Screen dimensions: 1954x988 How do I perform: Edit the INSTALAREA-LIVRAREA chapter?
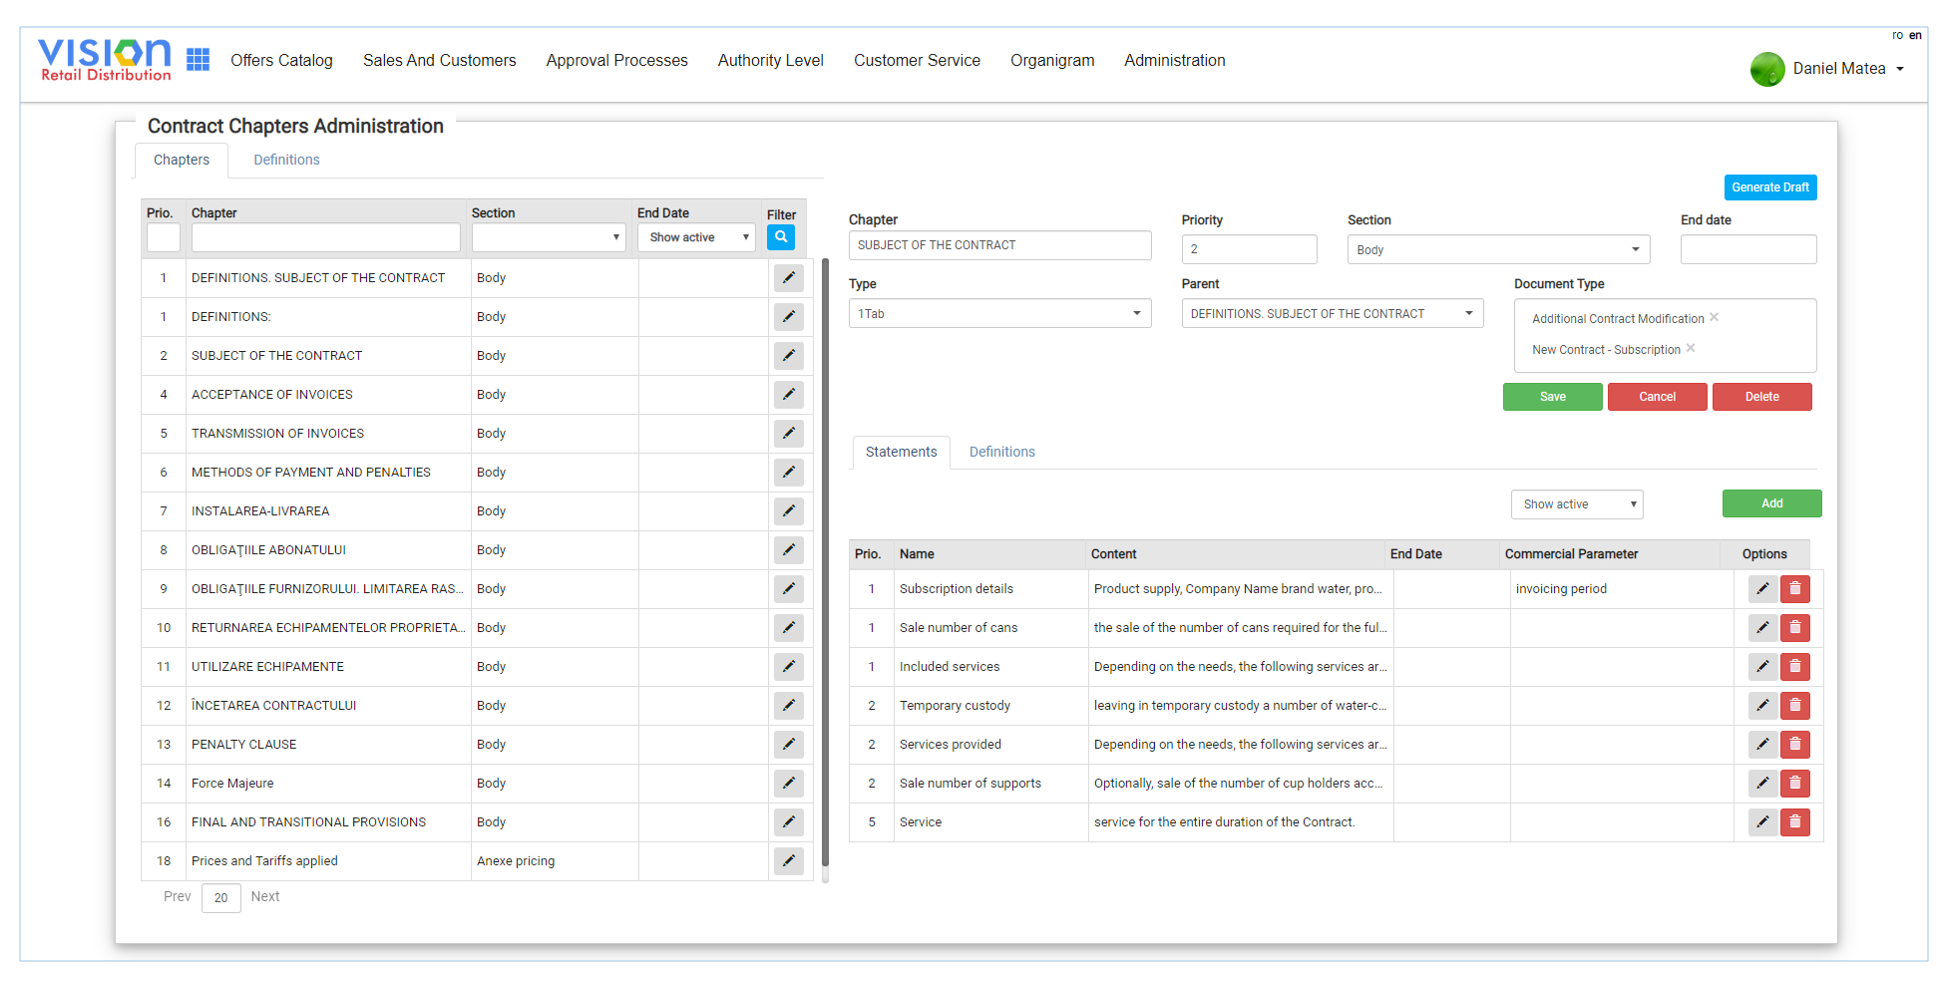point(789,511)
